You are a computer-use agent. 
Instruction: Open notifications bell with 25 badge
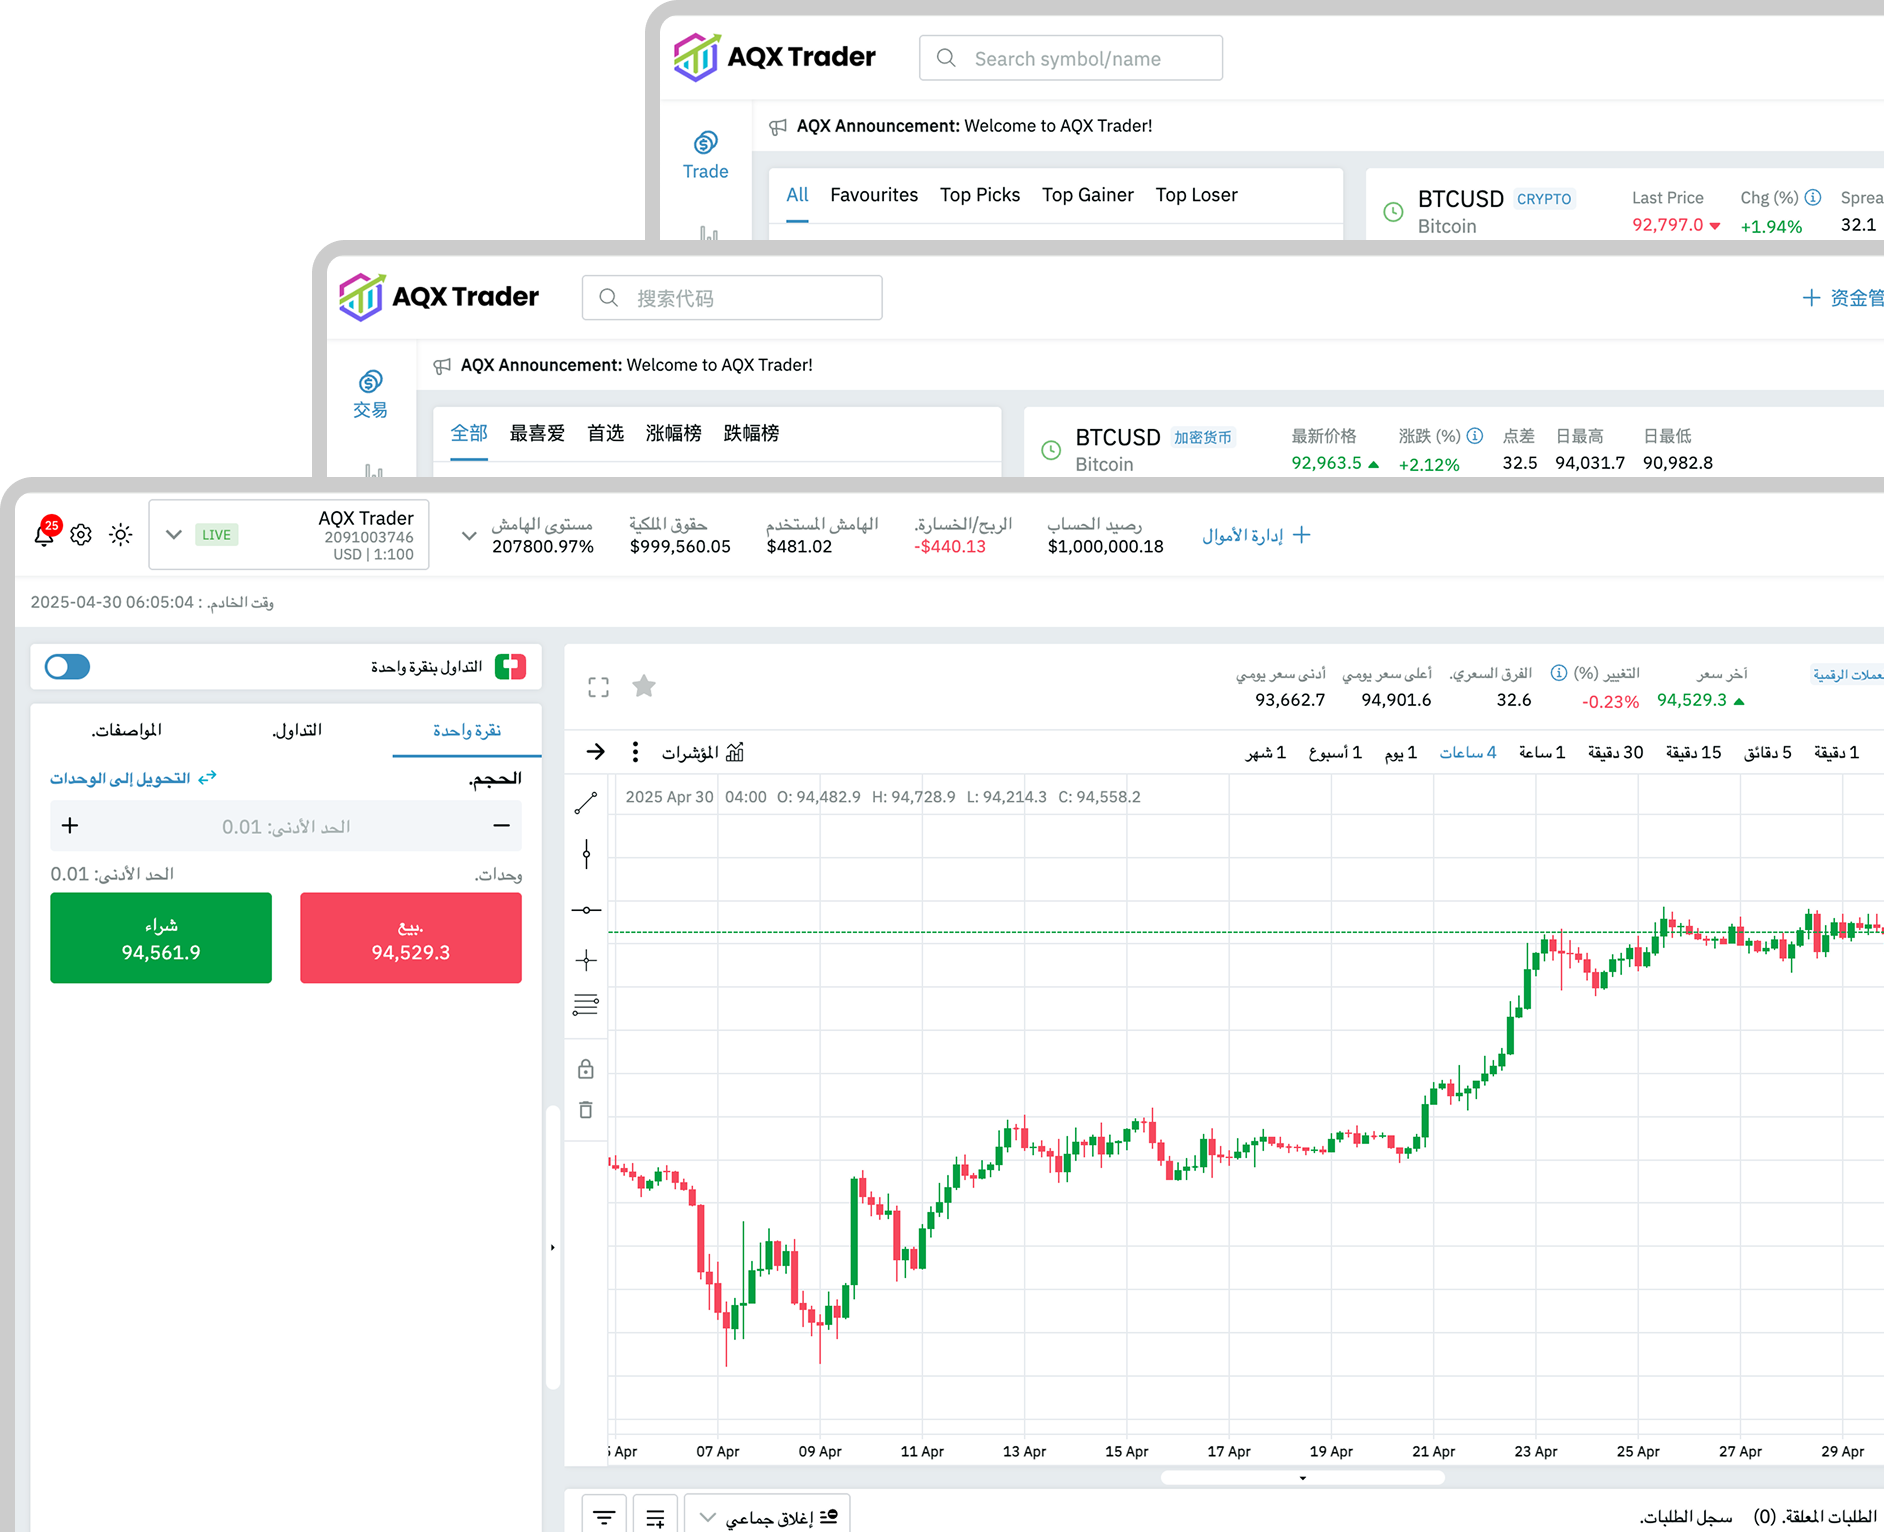[x=46, y=532]
